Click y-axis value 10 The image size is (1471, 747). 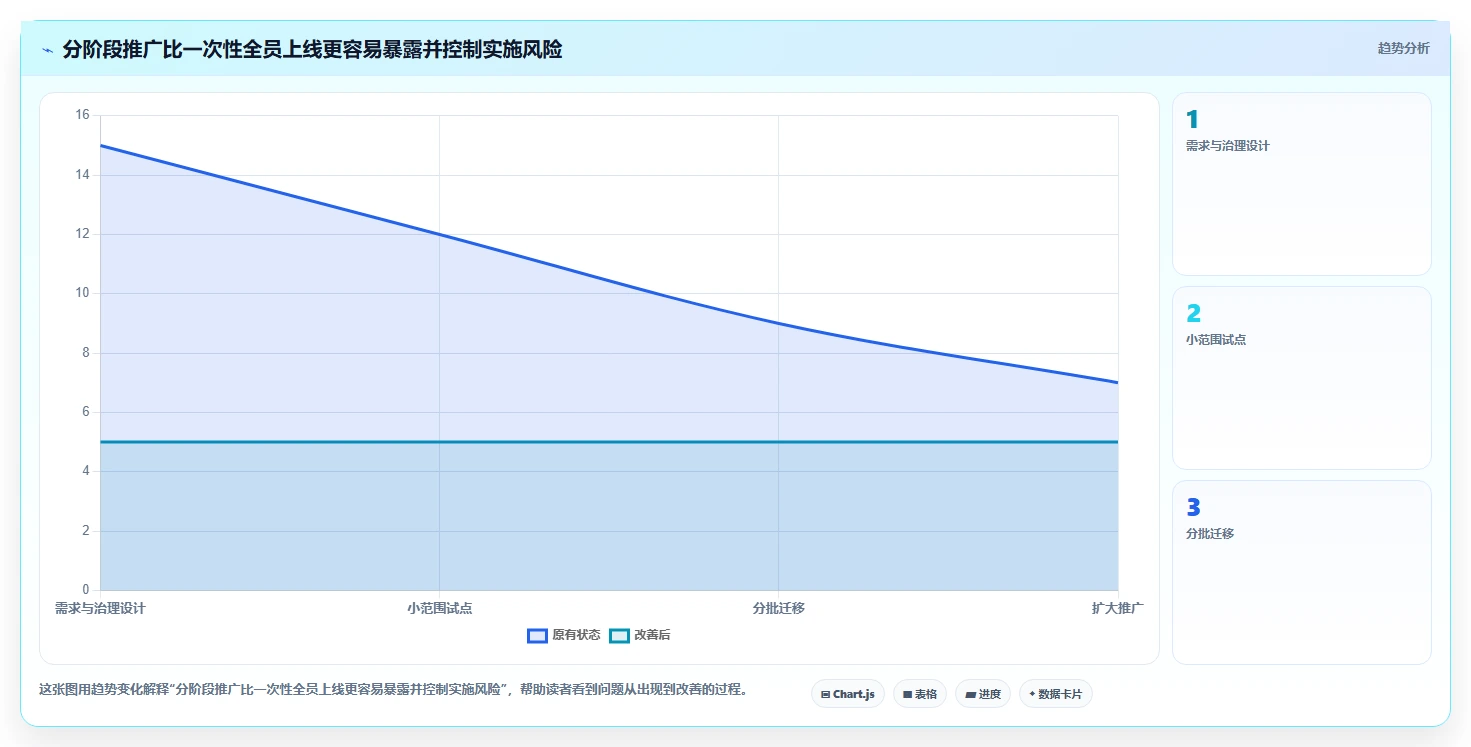tap(82, 293)
